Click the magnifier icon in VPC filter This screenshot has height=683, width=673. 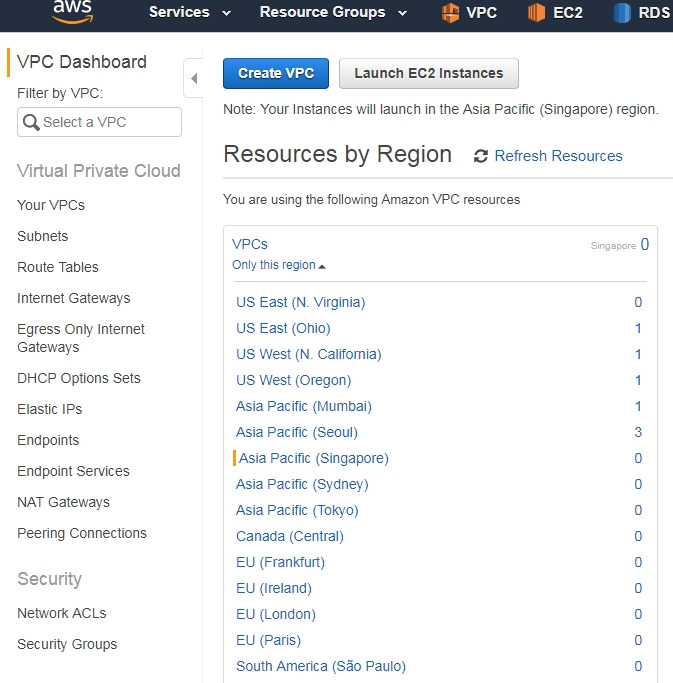[31, 122]
